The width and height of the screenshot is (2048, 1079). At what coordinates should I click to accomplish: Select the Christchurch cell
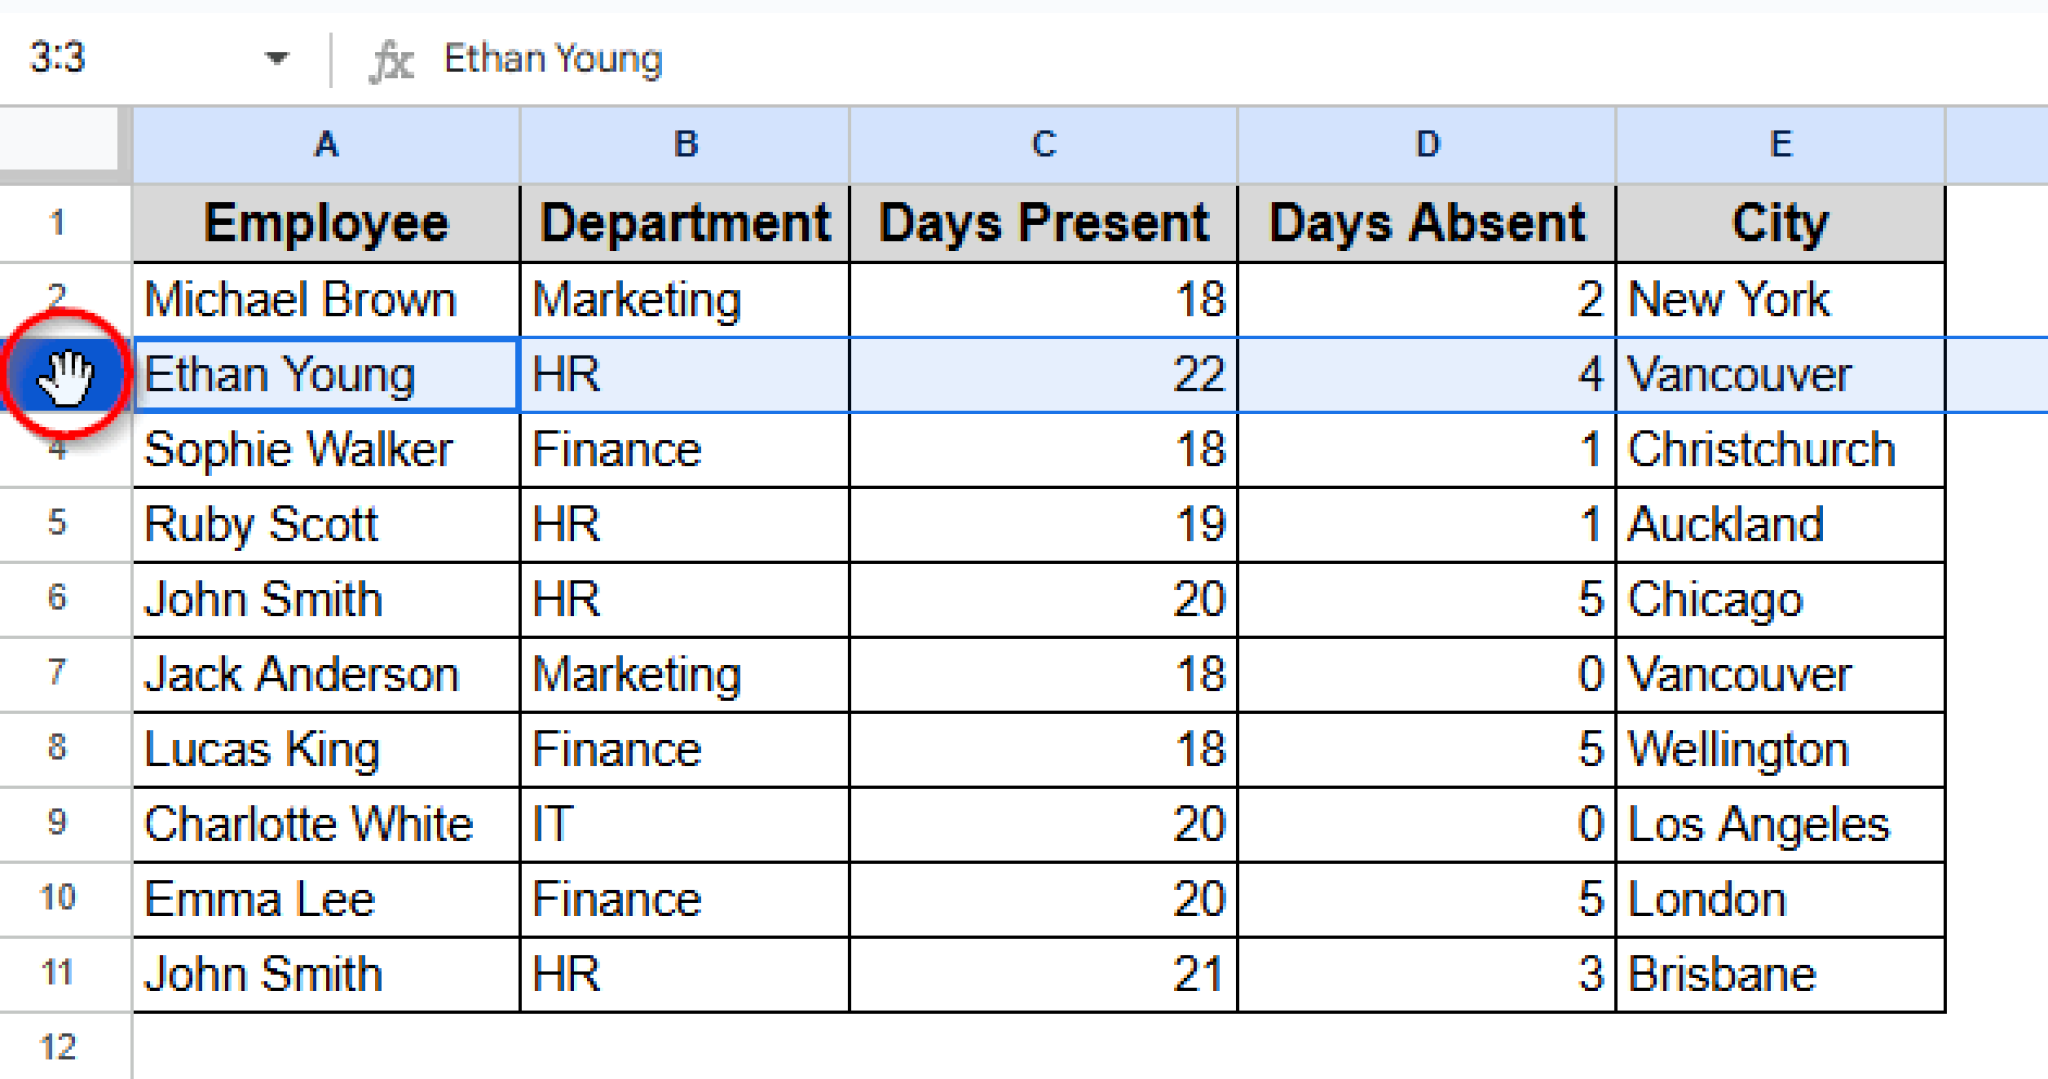point(1780,450)
